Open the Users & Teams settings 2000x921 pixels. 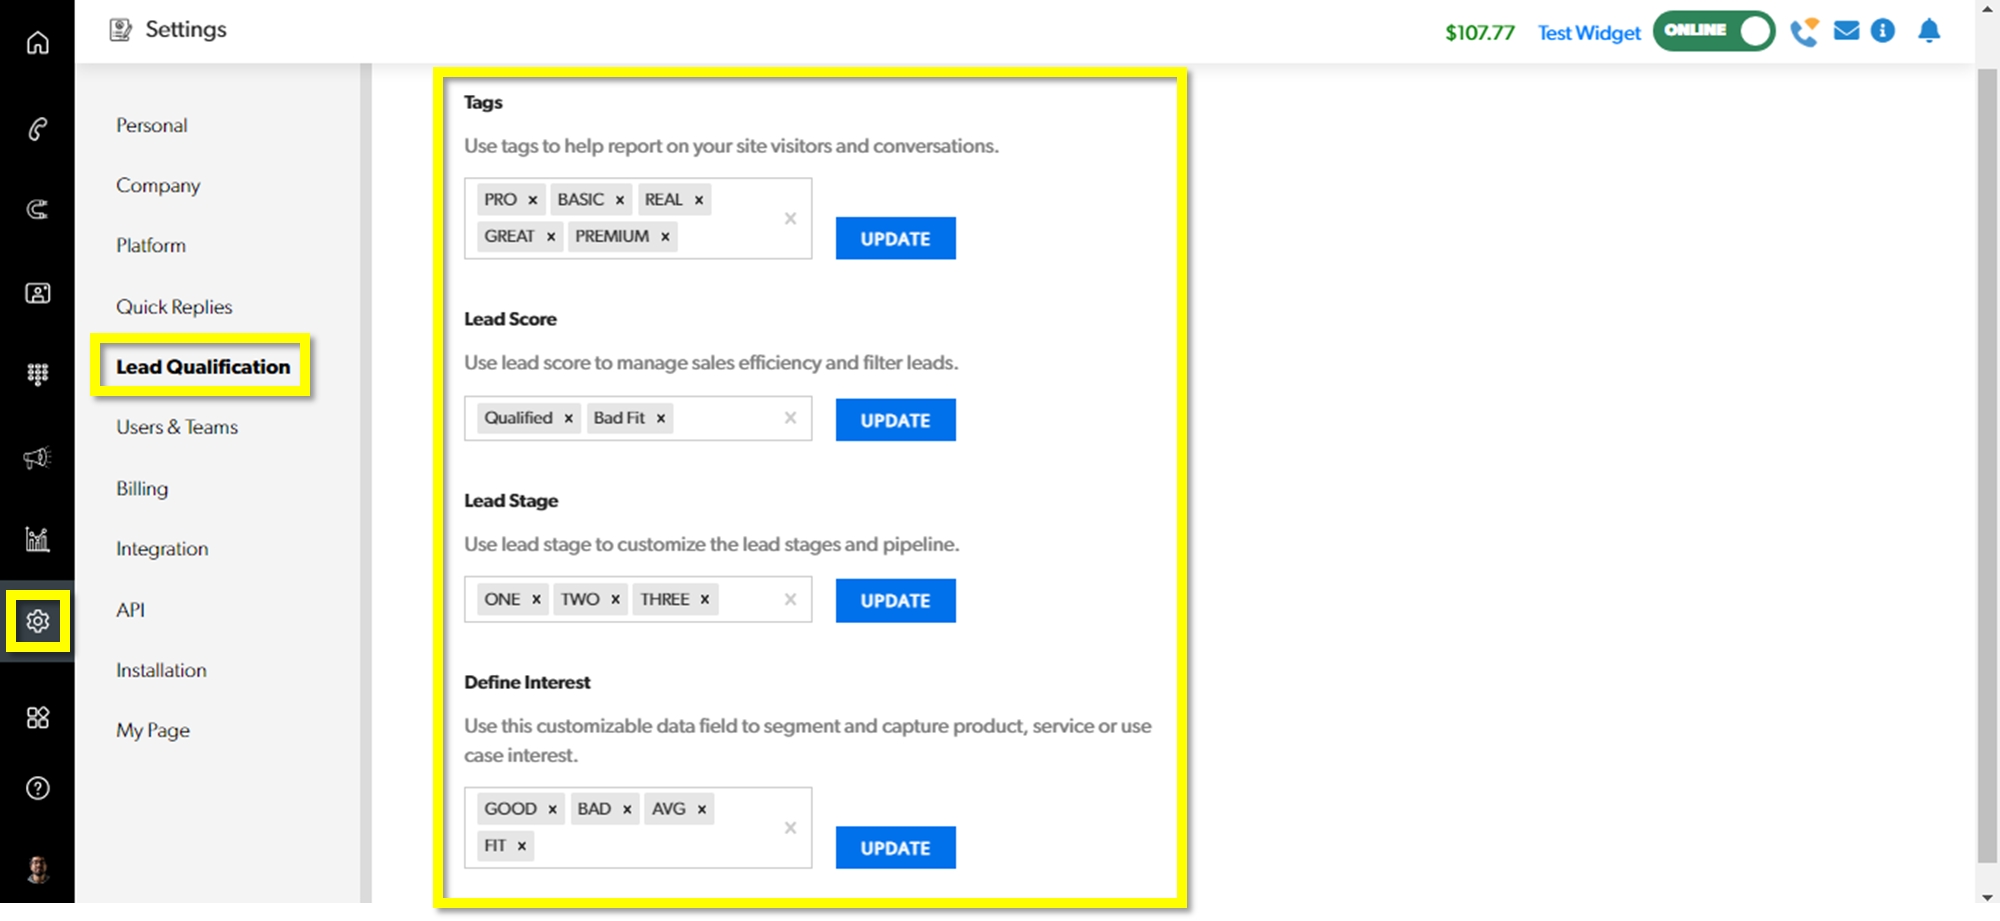tap(177, 427)
